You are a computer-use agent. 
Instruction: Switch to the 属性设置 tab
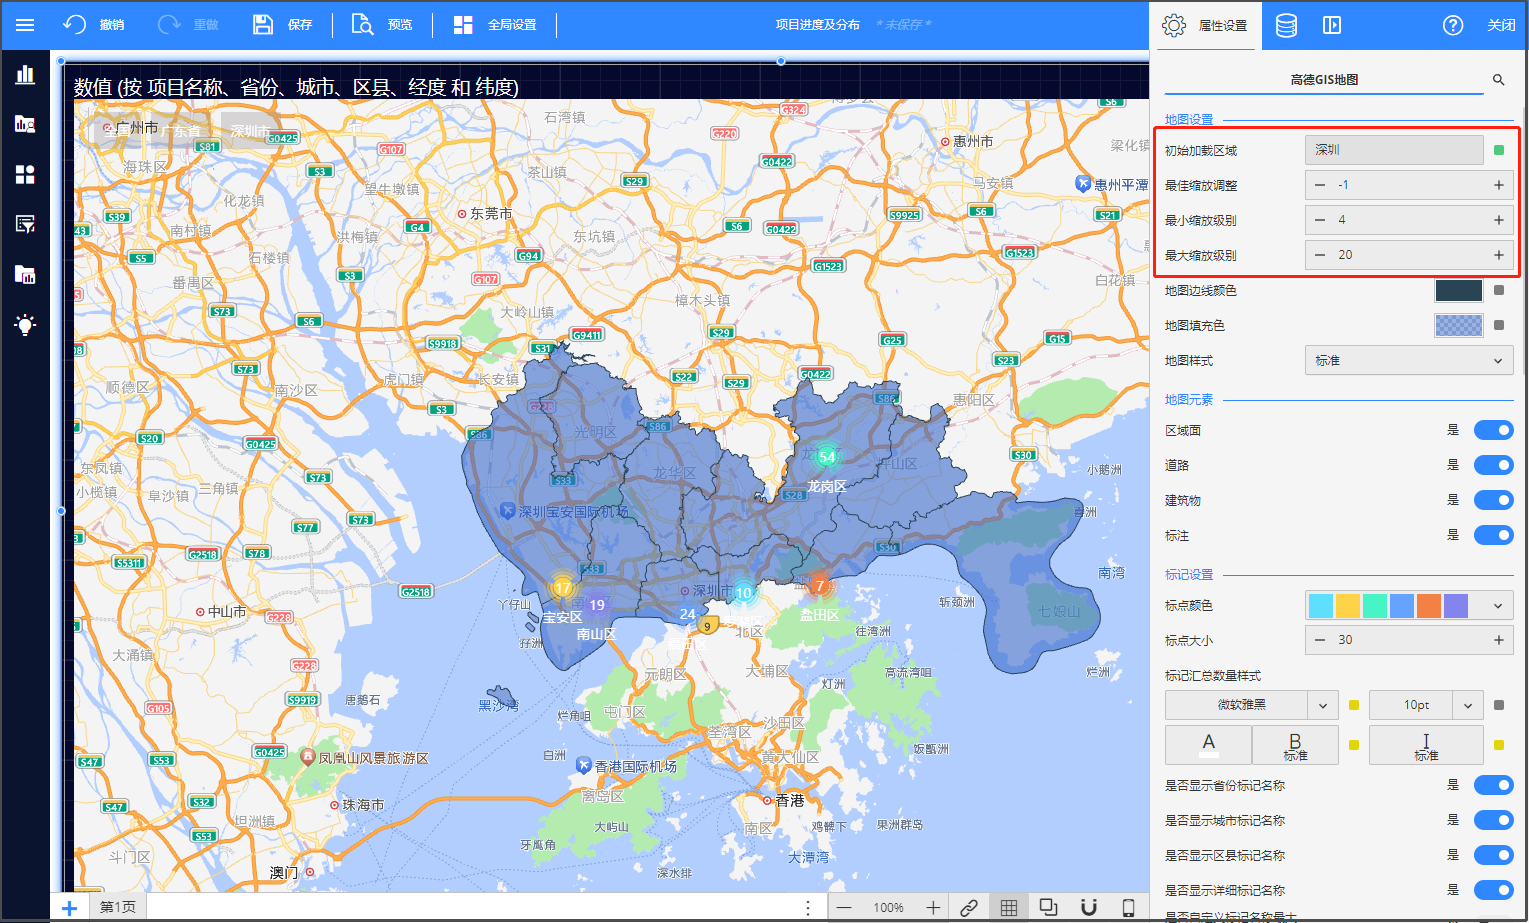click(1205, 25)
